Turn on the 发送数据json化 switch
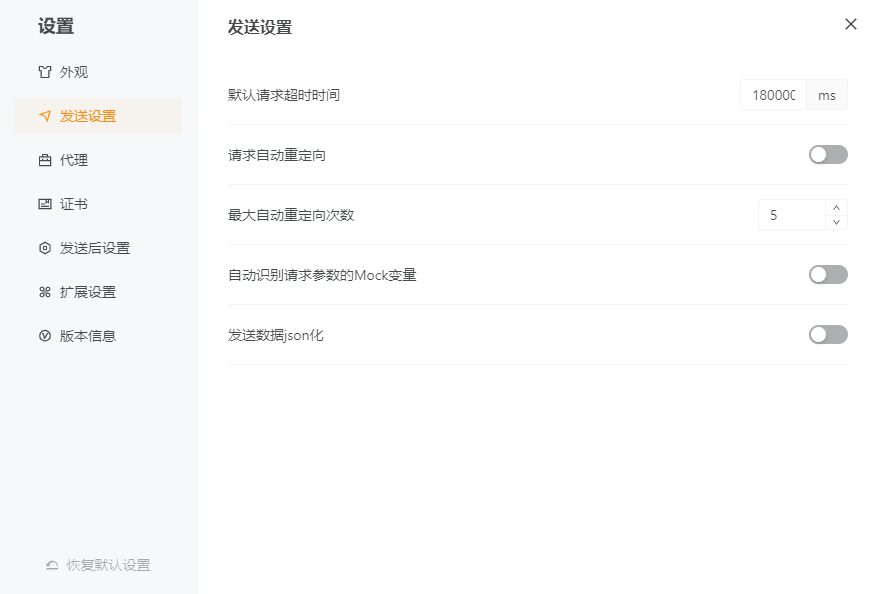 828,334
